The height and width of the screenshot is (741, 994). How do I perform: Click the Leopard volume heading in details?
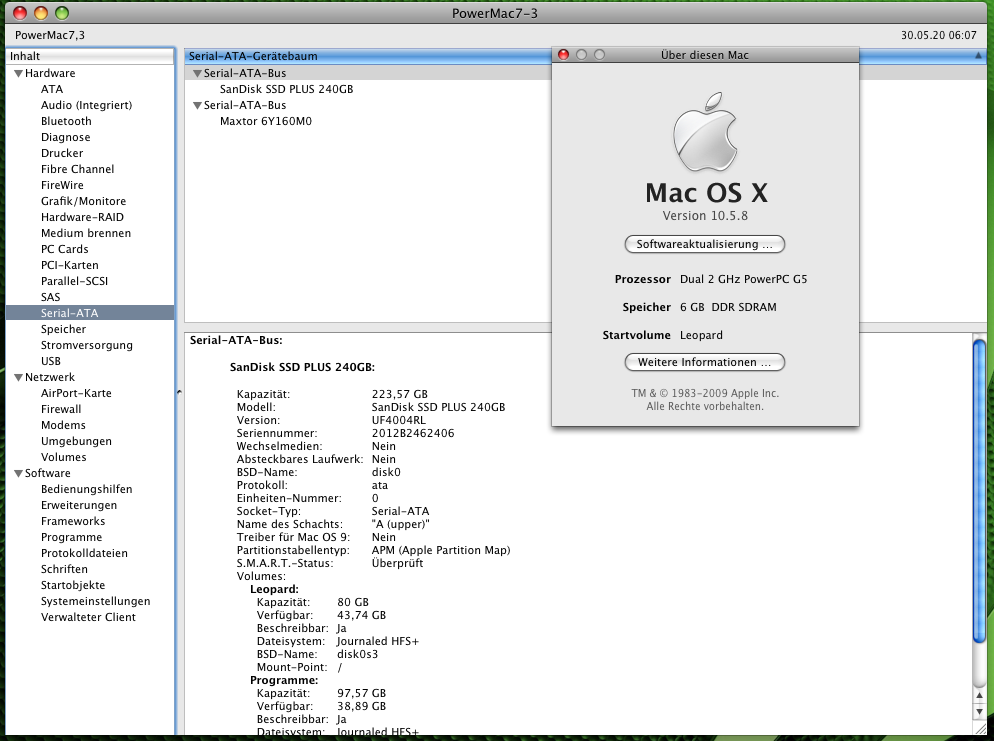tap(274, 590)
